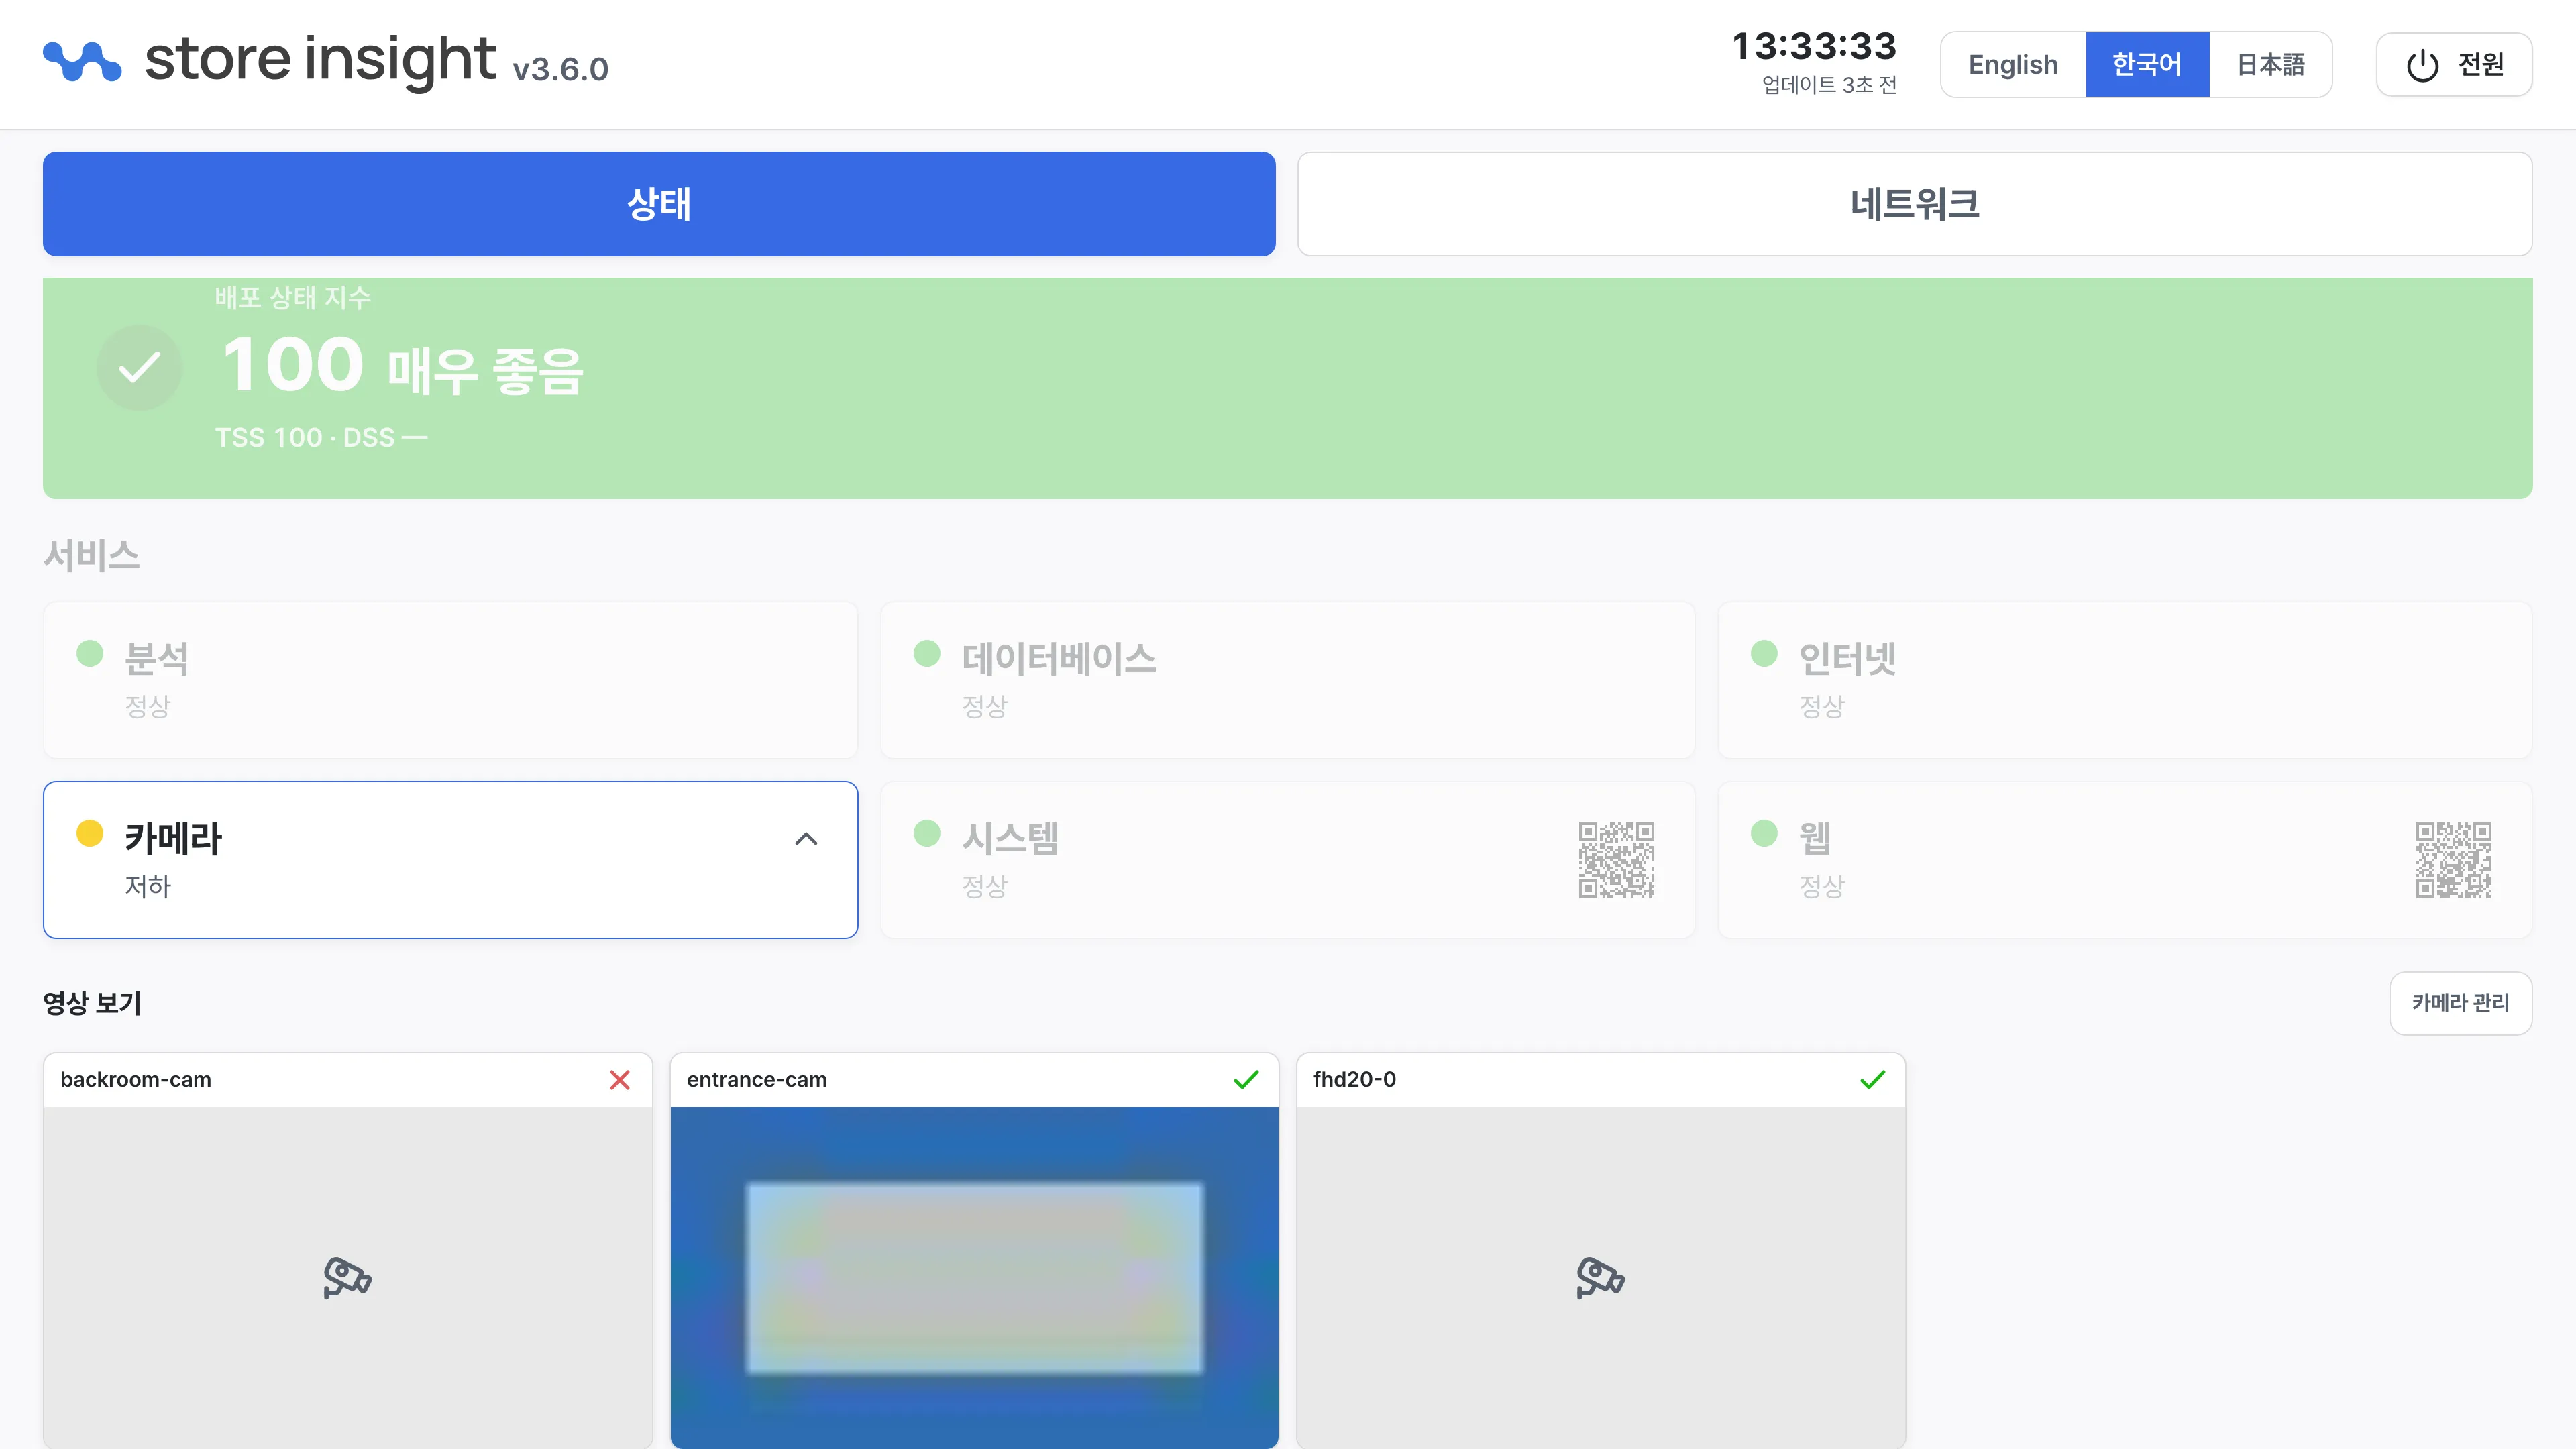The image size is (2576, 1449).
Task: Click the fhd20-0 camera name
Action: tap(1354, 1080)
